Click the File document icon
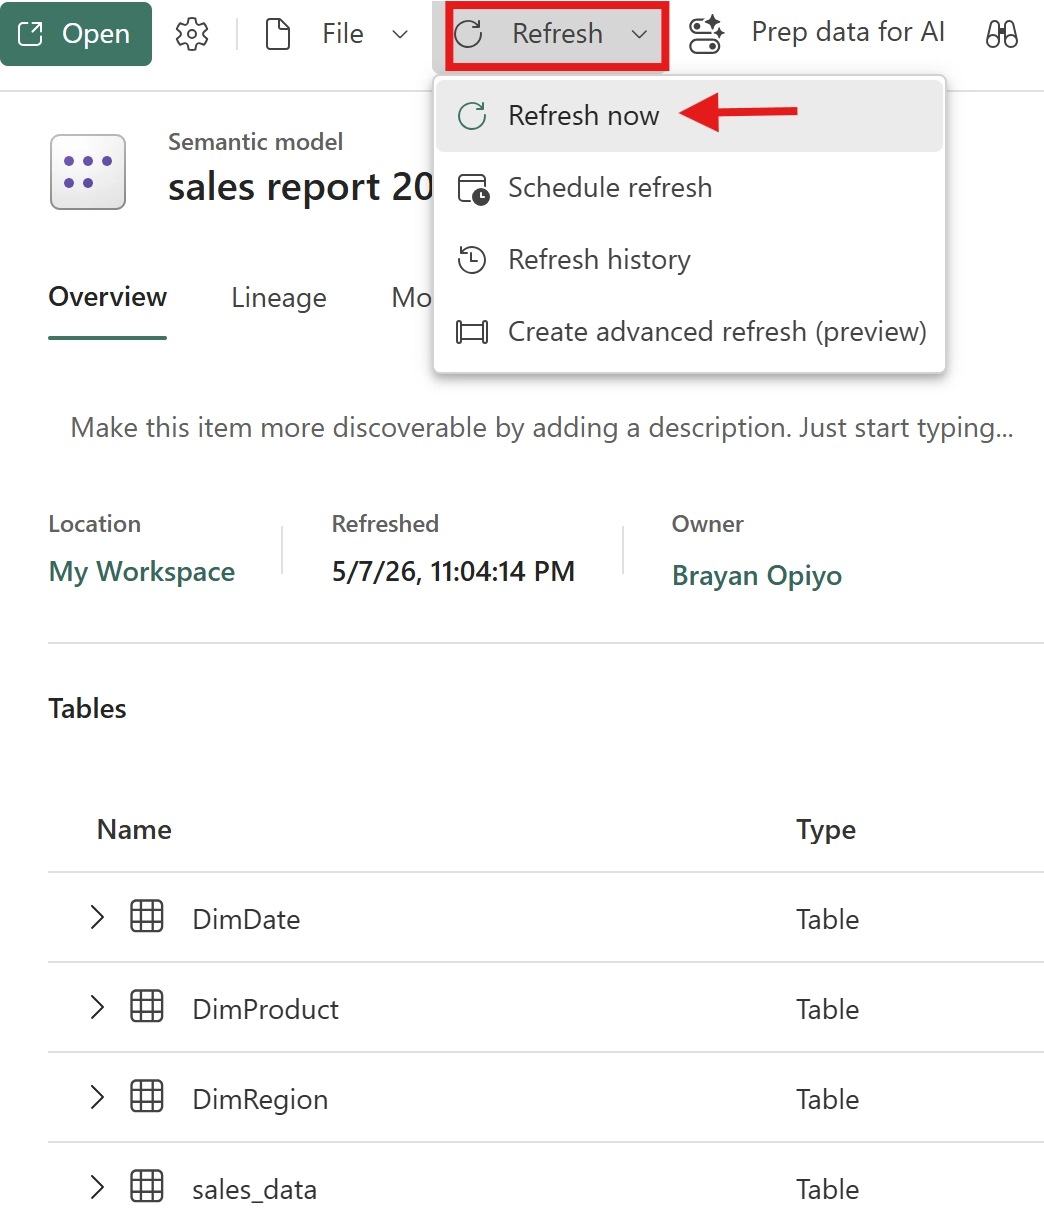This screenshot has height=1229, width=1044. point(277,34)
